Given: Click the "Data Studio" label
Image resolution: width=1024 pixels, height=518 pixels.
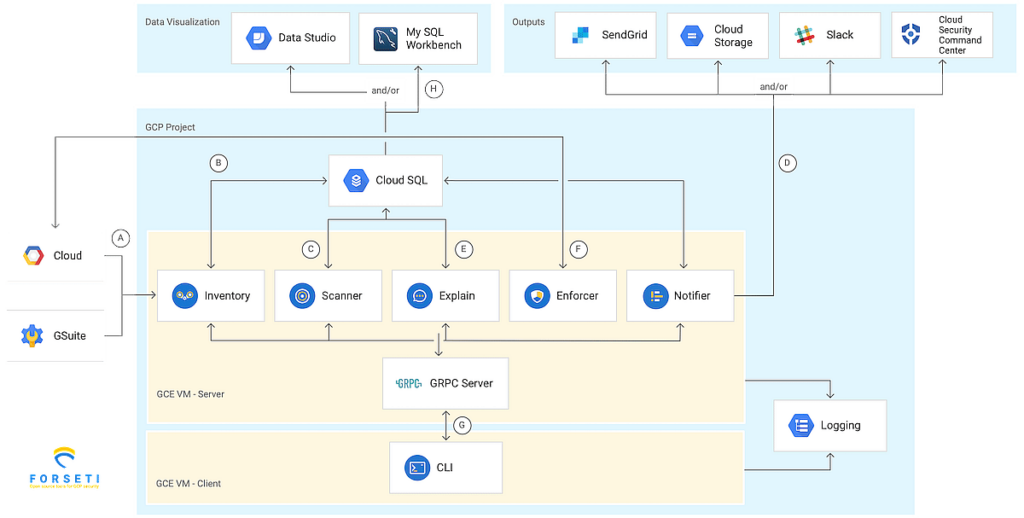Looking at the screenshot, I should (x=307, y=38).
